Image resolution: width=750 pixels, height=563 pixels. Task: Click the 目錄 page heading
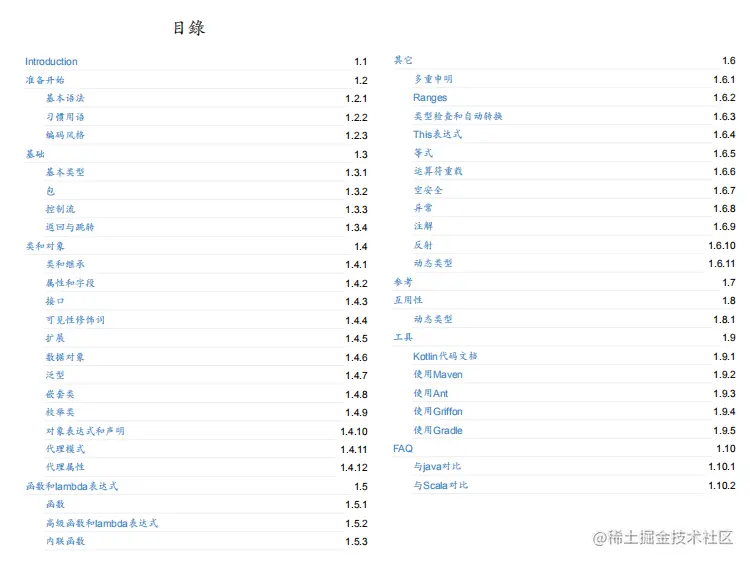(189, 28)
